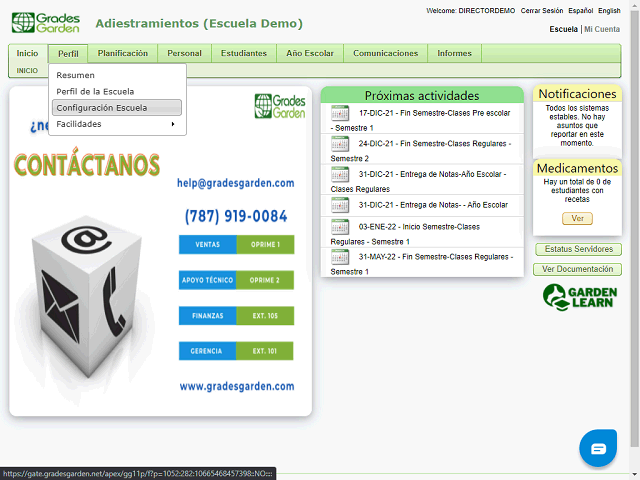
Task: Open the Personal tab
Action: pos(184,53)
